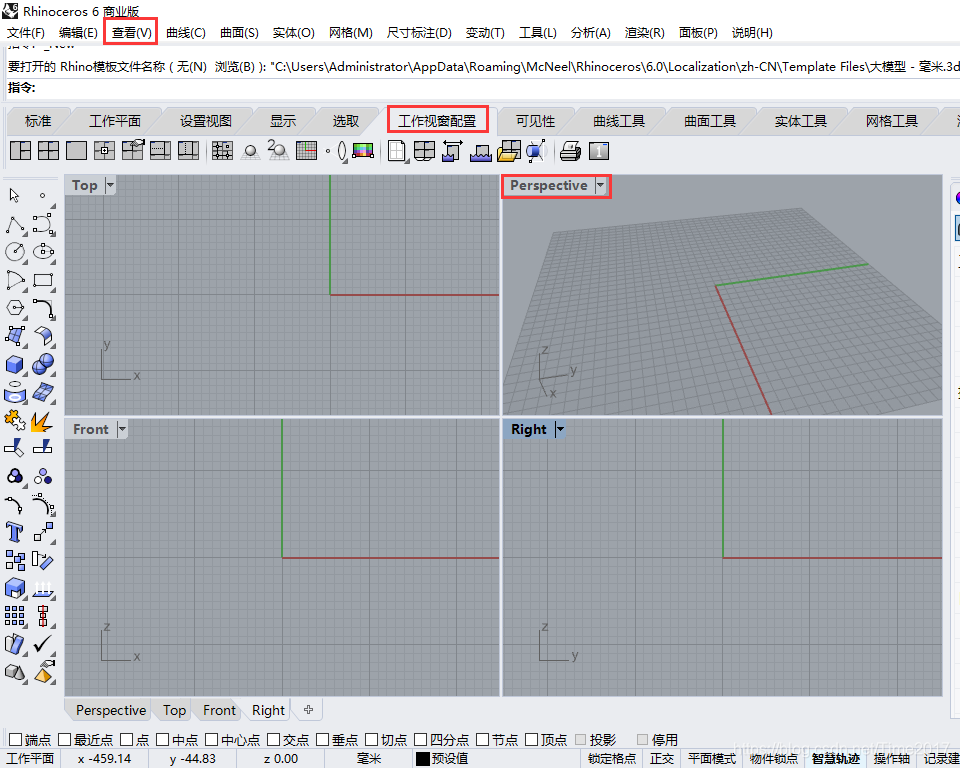This screenshot has height=768, width=960.
Task: Select the Front viewport tab at bottom
Action: pos(219,710)
